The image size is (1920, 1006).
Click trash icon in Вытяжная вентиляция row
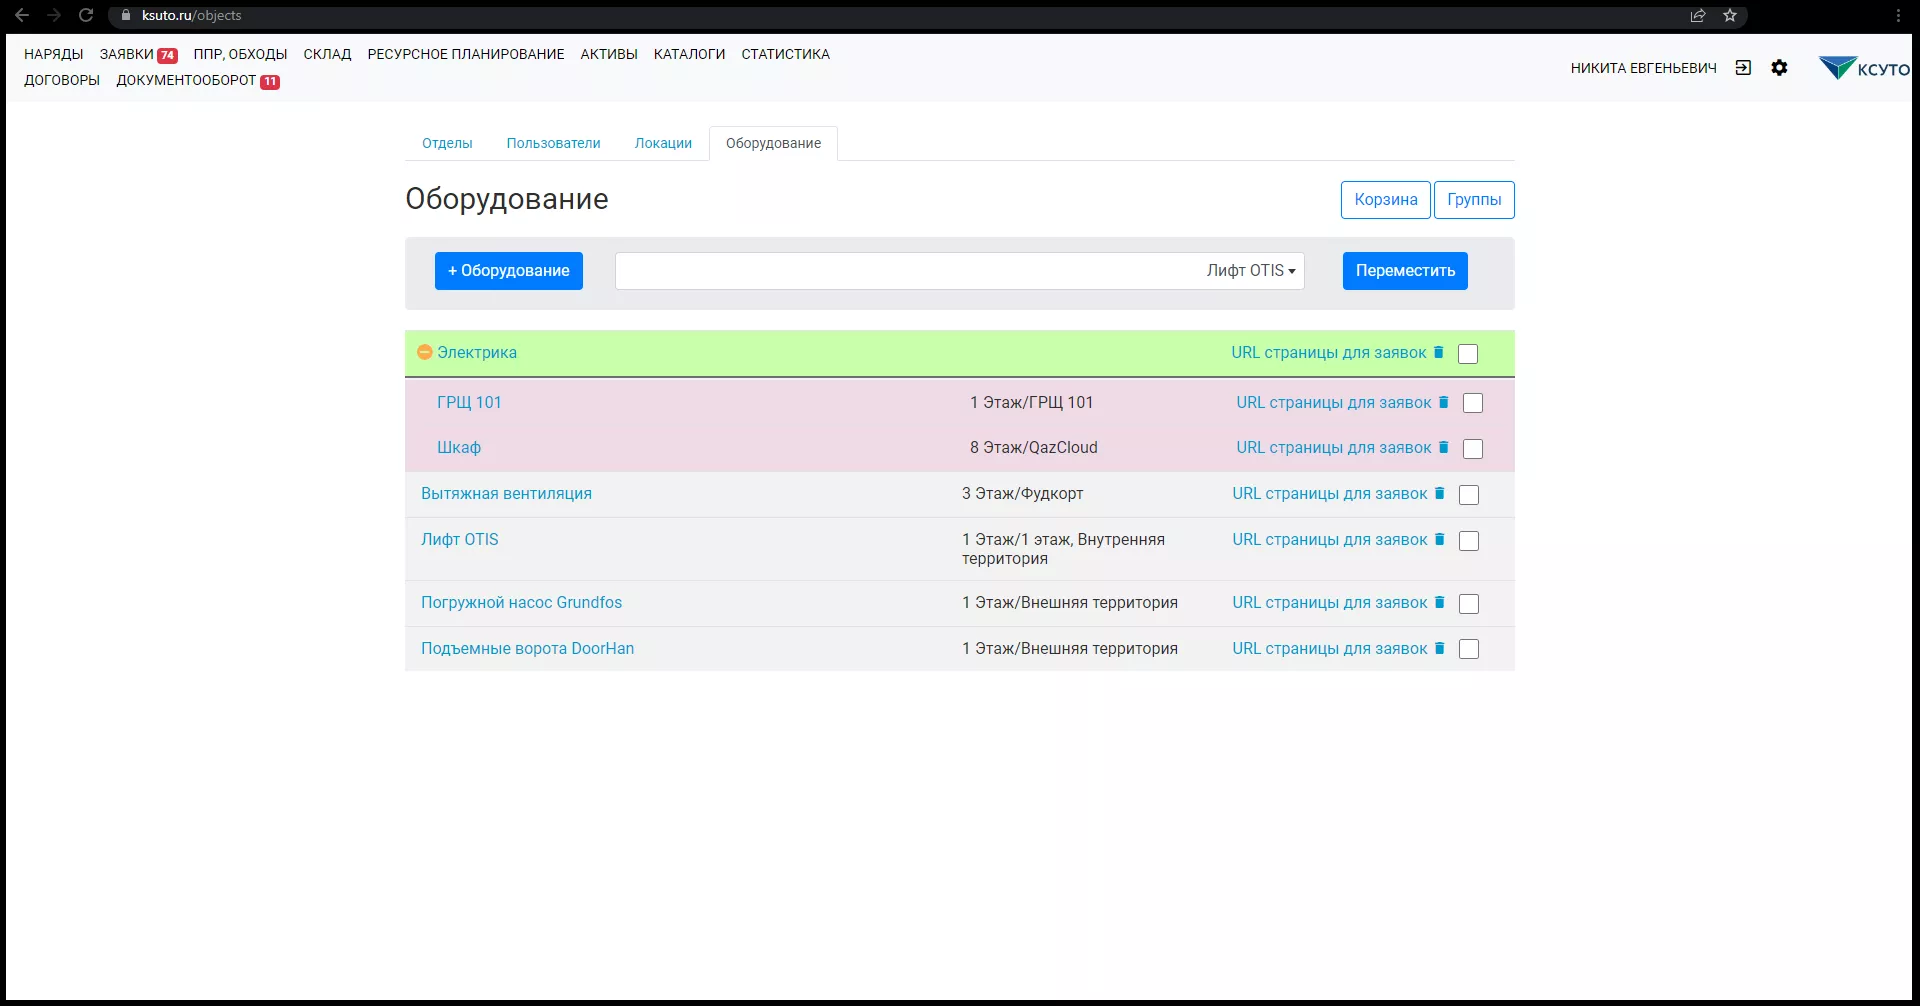pos(1440,493)
